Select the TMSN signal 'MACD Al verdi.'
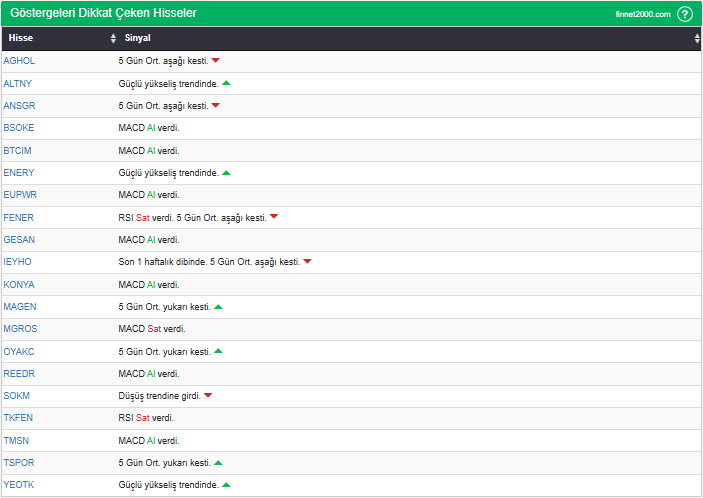The width and height of the screenshot is (703, 498). pyautogui.click(x=149, y=441)
